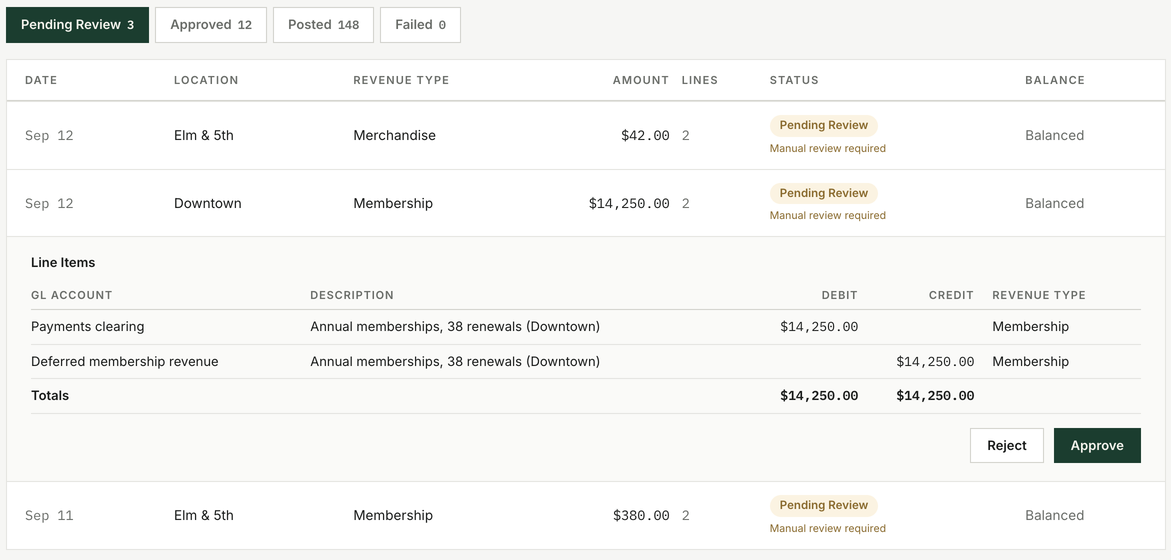Click the Status column header
1171x560 pixels.
(x=794, y=80)
